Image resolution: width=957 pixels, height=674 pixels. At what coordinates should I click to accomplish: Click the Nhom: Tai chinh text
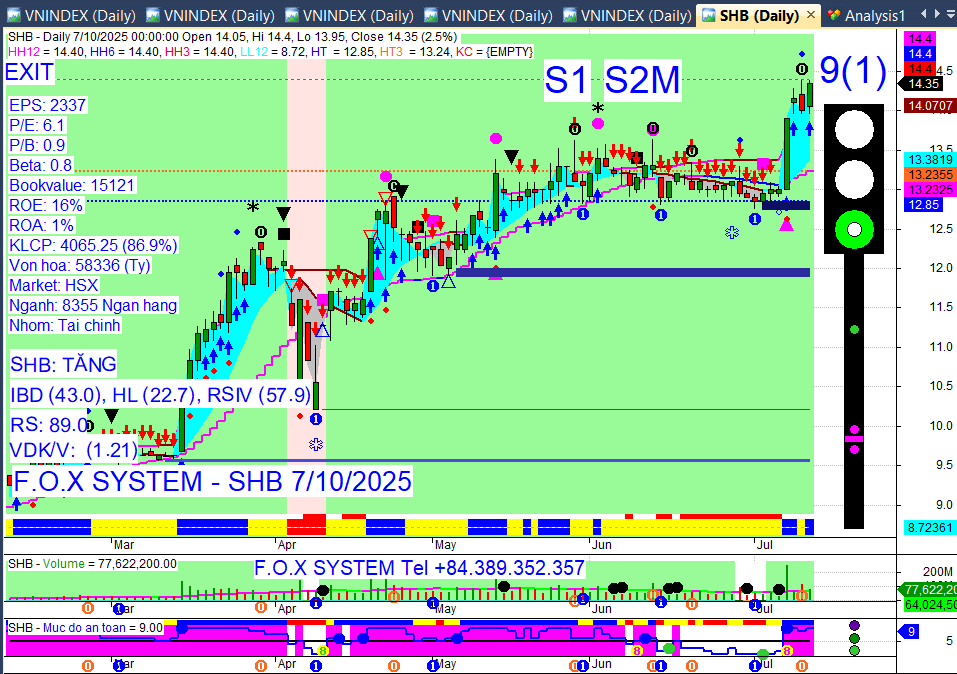[x=65, y=325]
